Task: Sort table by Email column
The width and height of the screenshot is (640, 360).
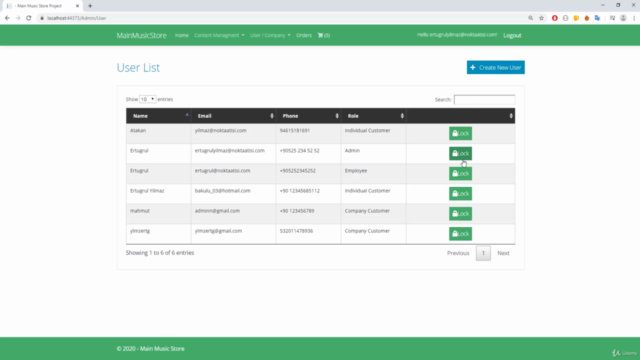Action: point(233,116)
